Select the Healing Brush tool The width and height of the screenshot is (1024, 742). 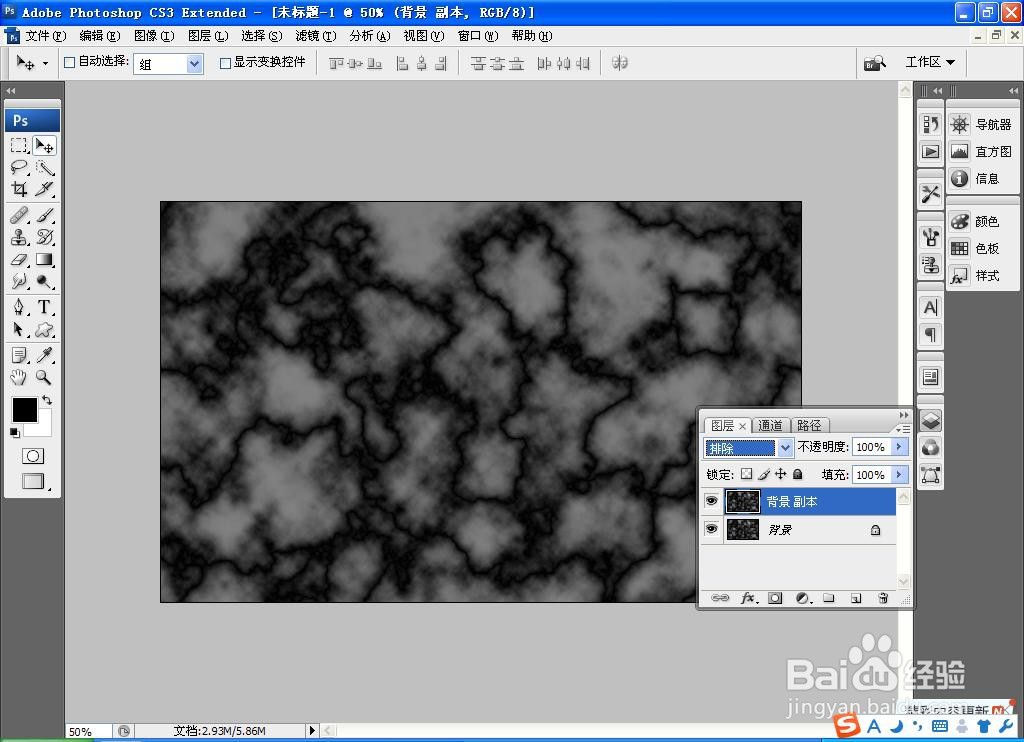pyautogui.click(x=19, y=215)
